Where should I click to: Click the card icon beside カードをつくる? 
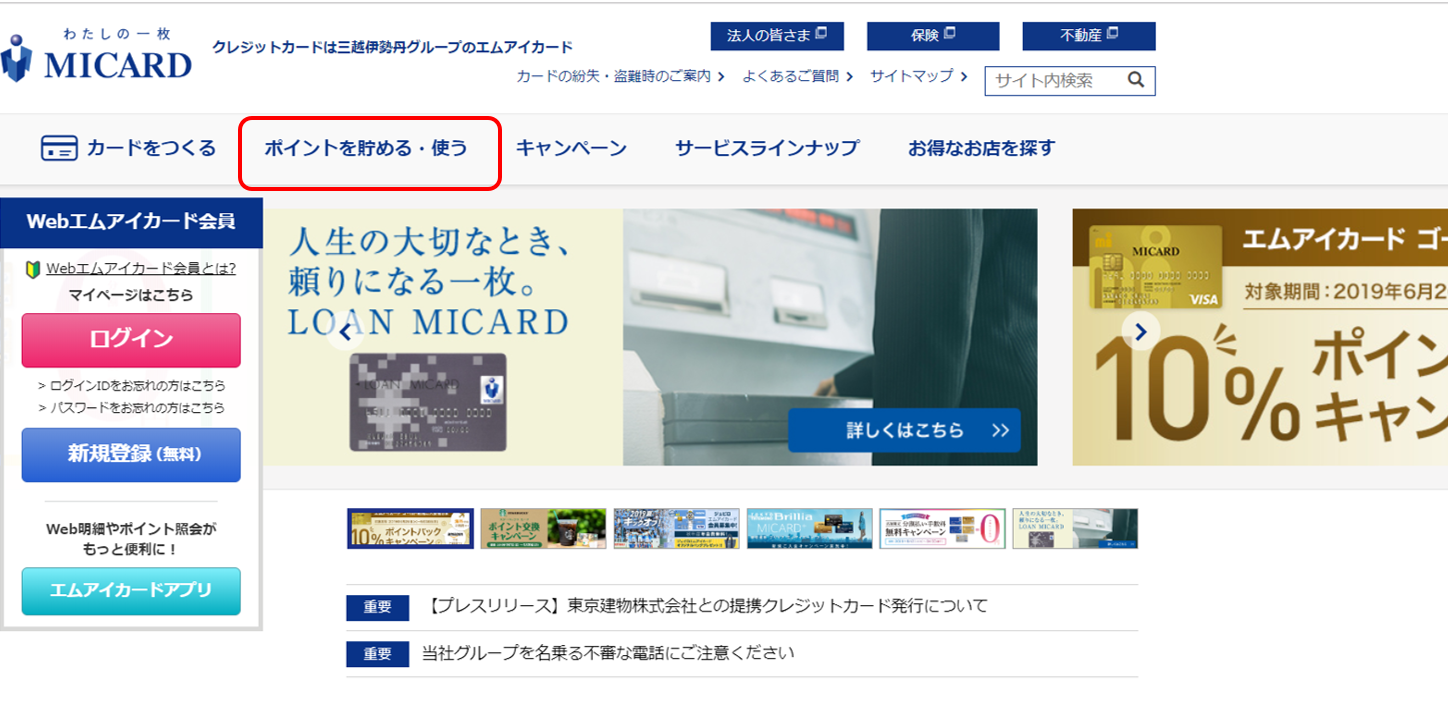point(59,149)
